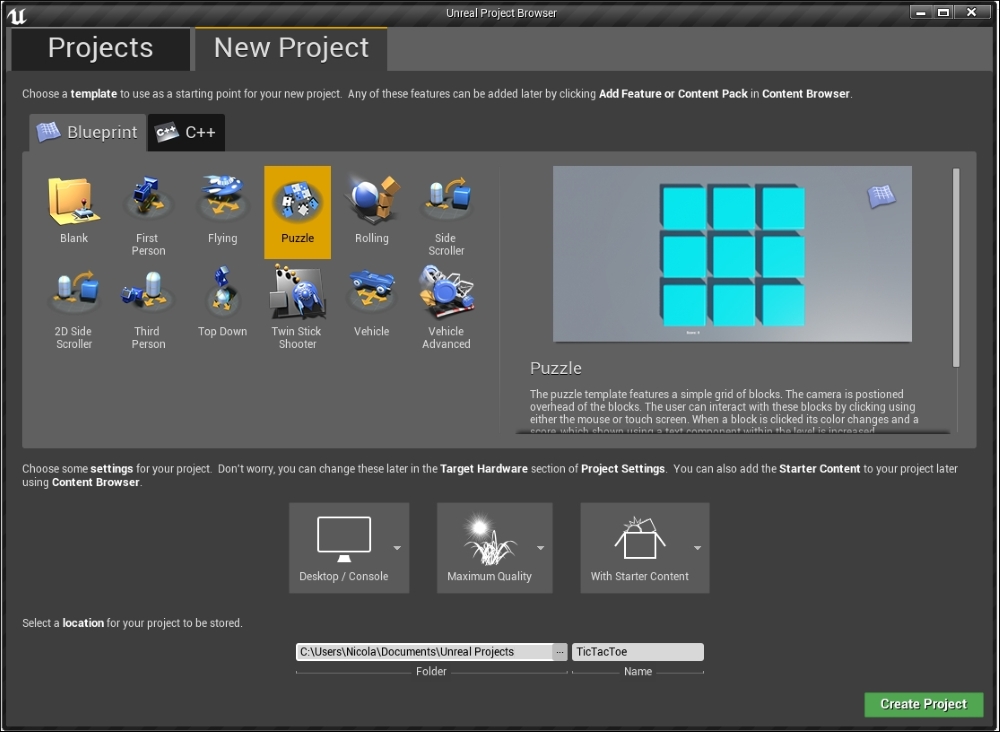This screenshot has height=732, width=1000.
Task: Select the Blank template icon
Action: click(x=74, y=202)
